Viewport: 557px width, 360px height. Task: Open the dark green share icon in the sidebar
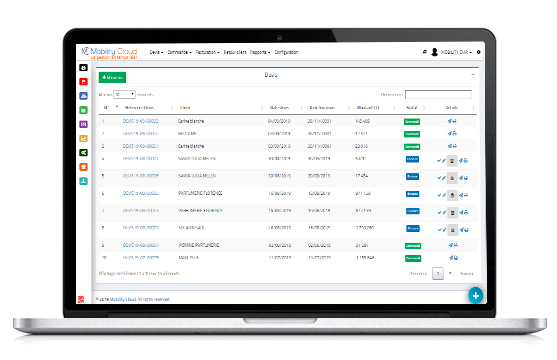coord(83,153)
